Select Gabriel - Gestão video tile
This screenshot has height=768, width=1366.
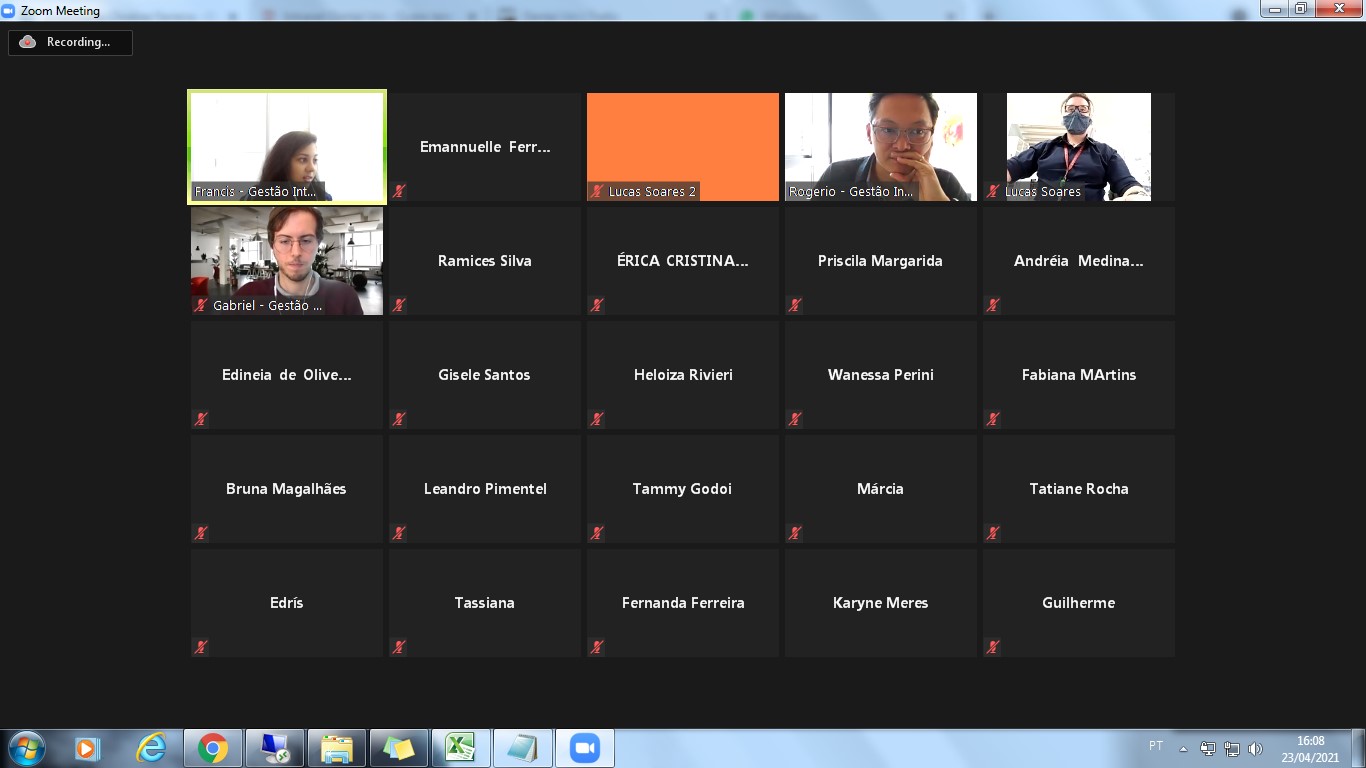287,261
